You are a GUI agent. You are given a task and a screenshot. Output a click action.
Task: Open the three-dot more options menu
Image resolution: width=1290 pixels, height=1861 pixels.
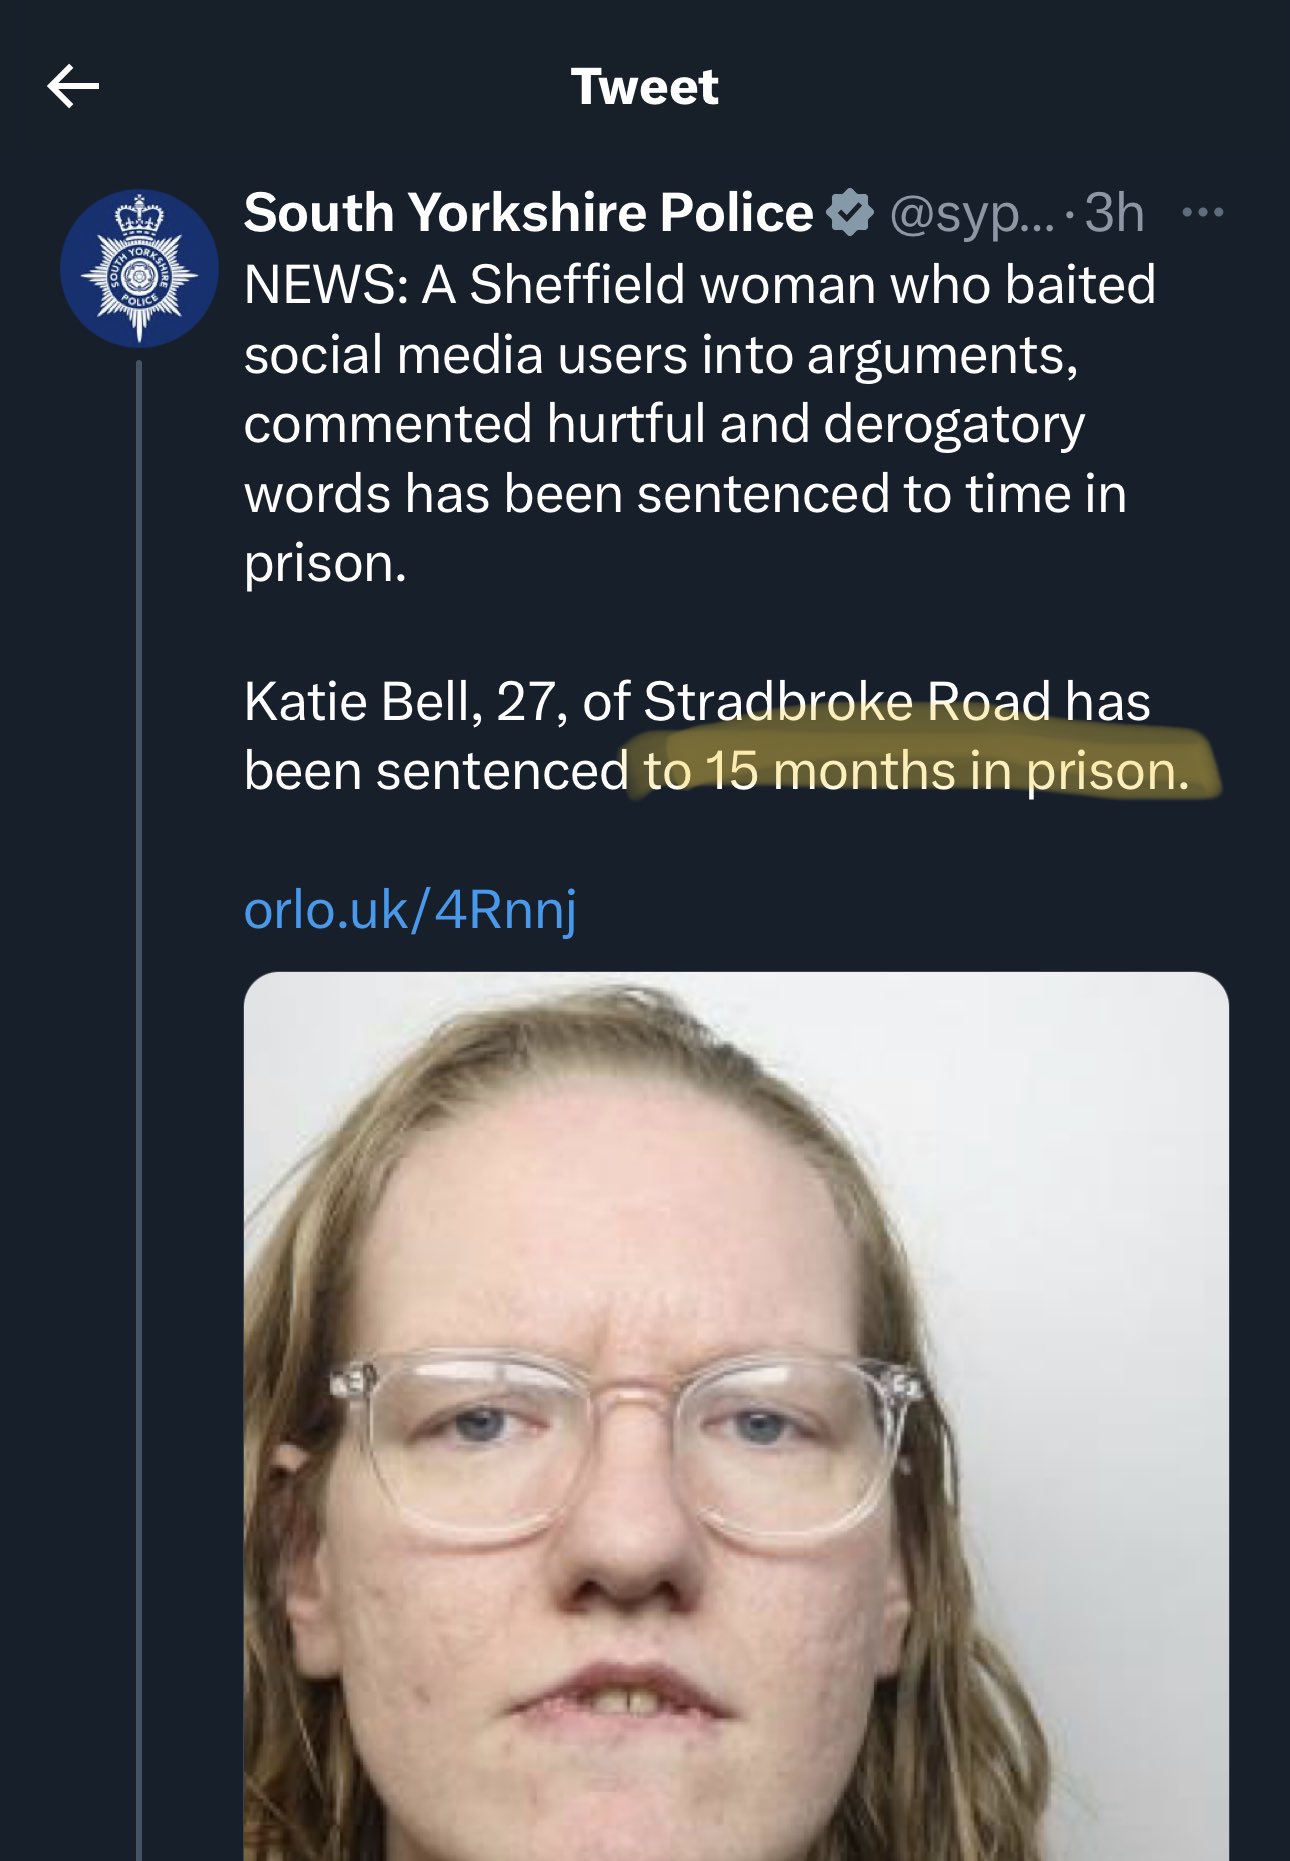(x=1202, y=212)
